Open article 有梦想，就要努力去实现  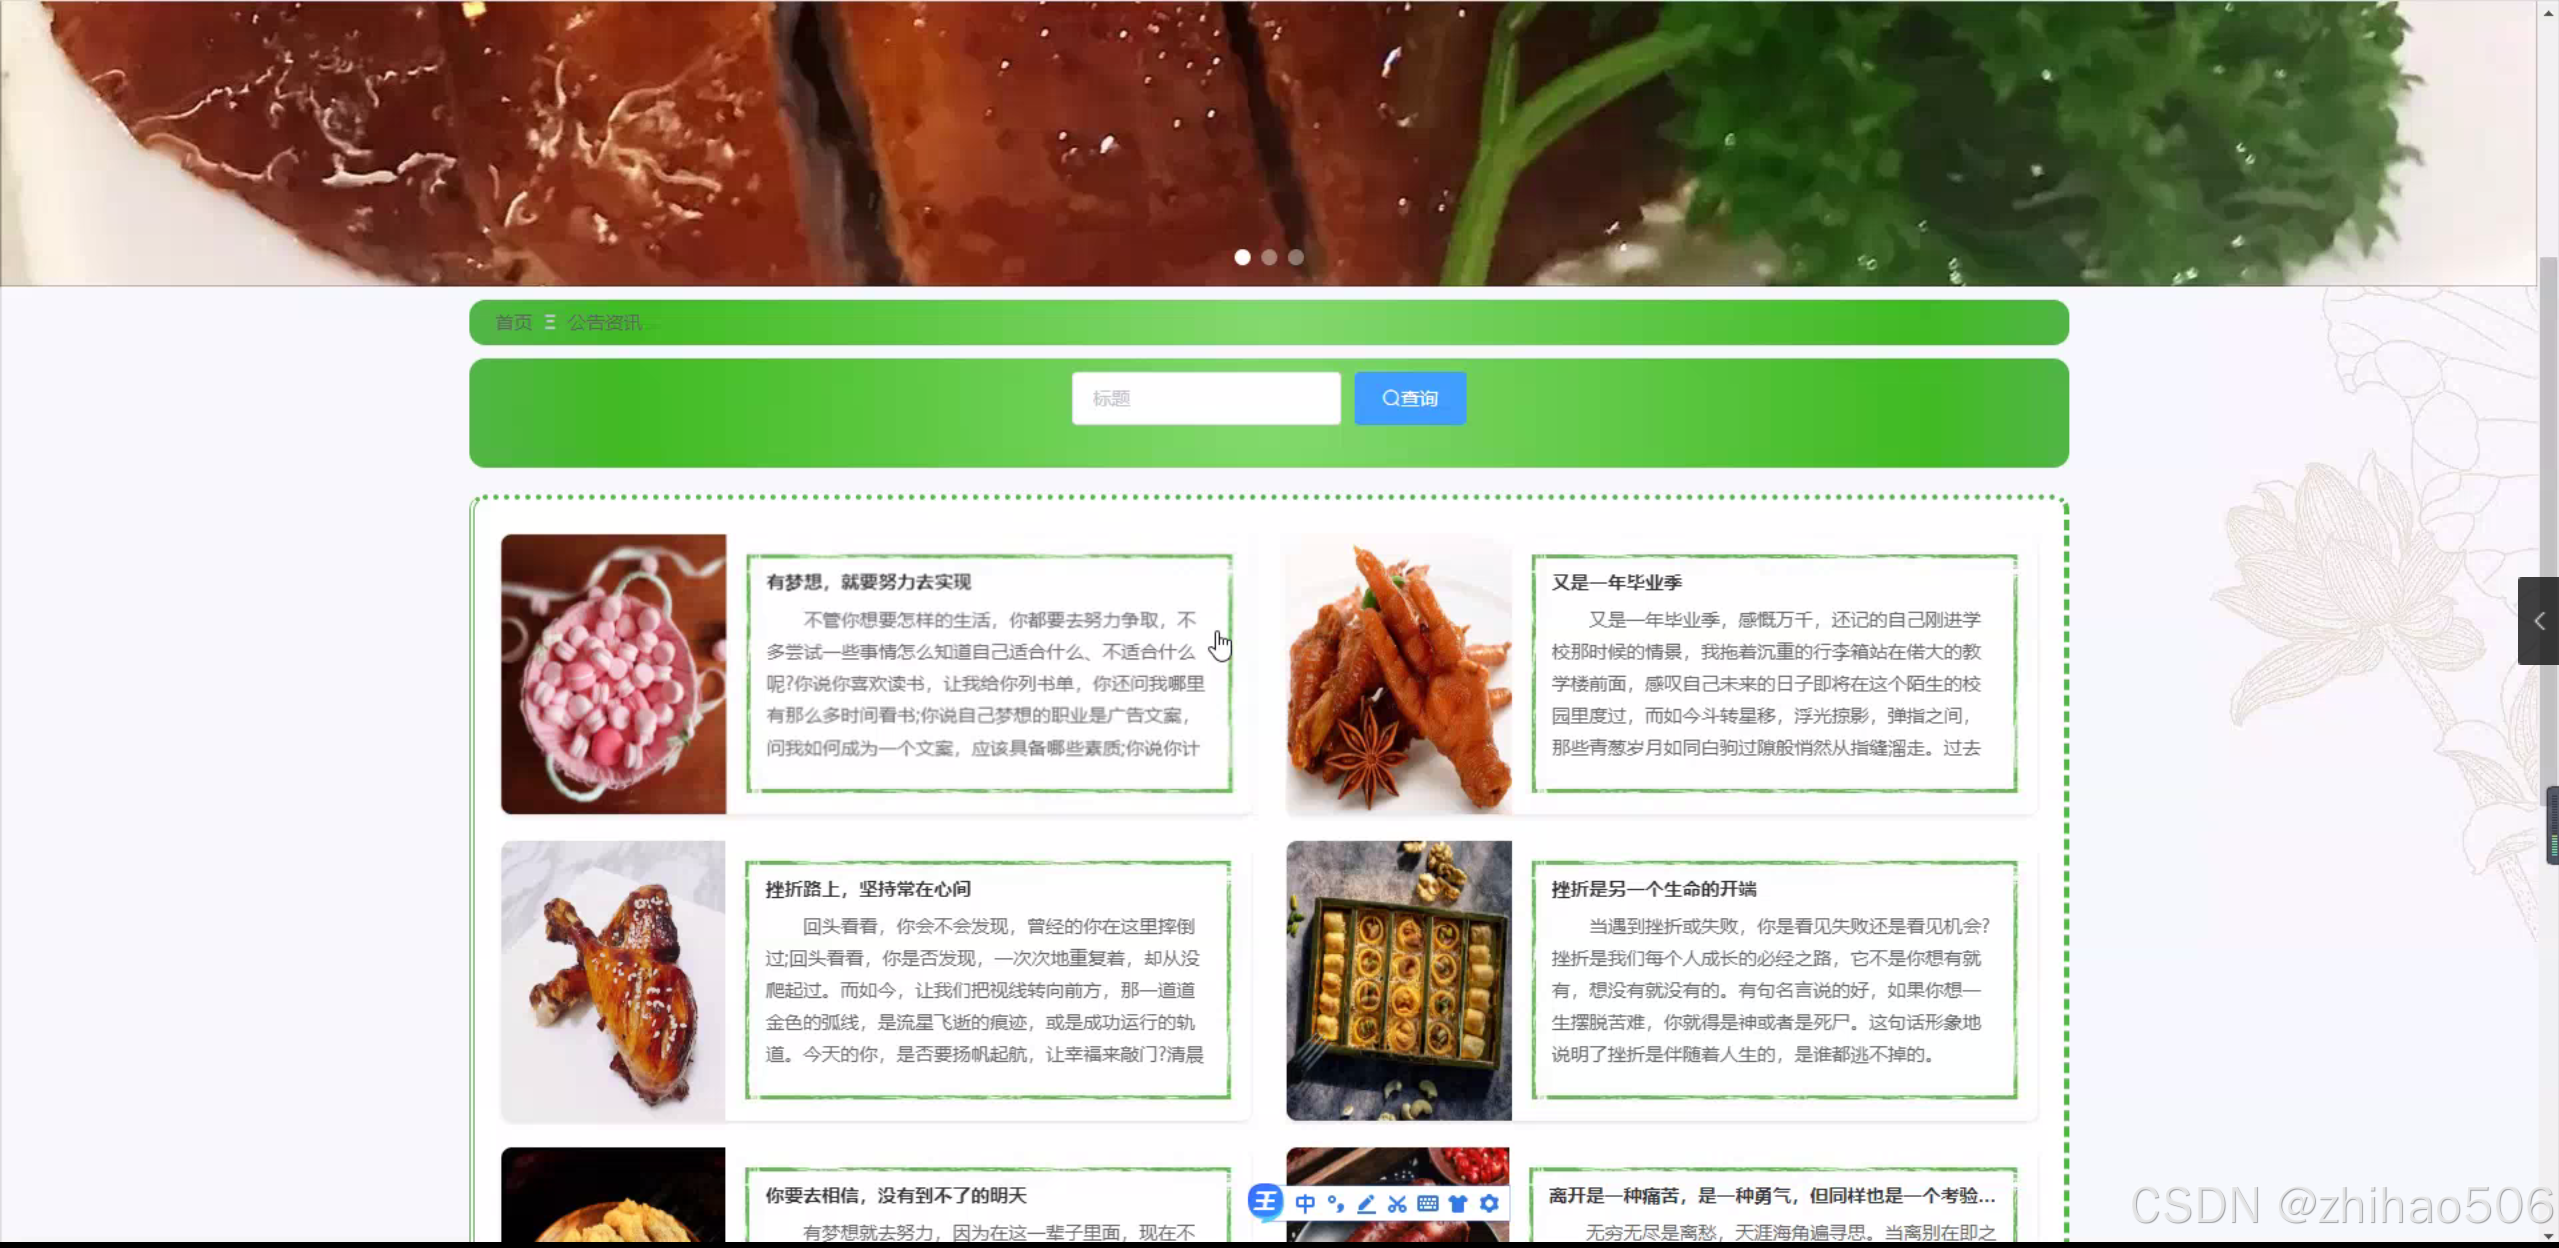[x=868, y=582]
